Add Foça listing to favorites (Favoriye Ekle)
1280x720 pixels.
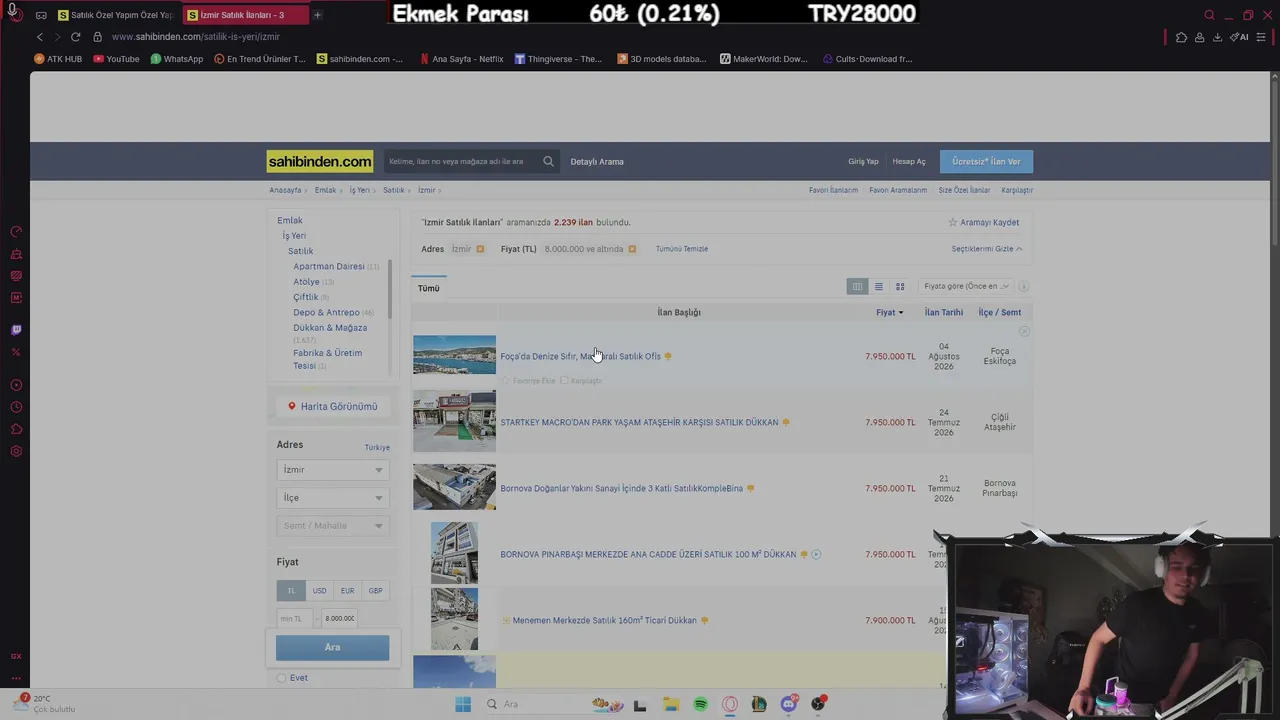click(x=529, y=381)
